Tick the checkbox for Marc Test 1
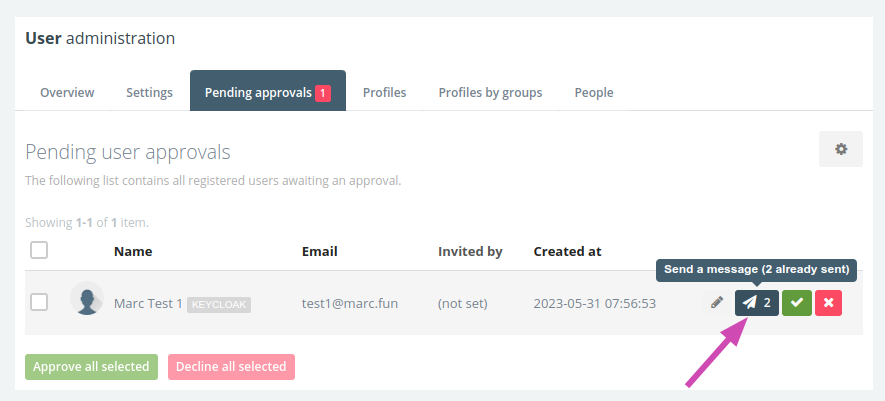 39,302
